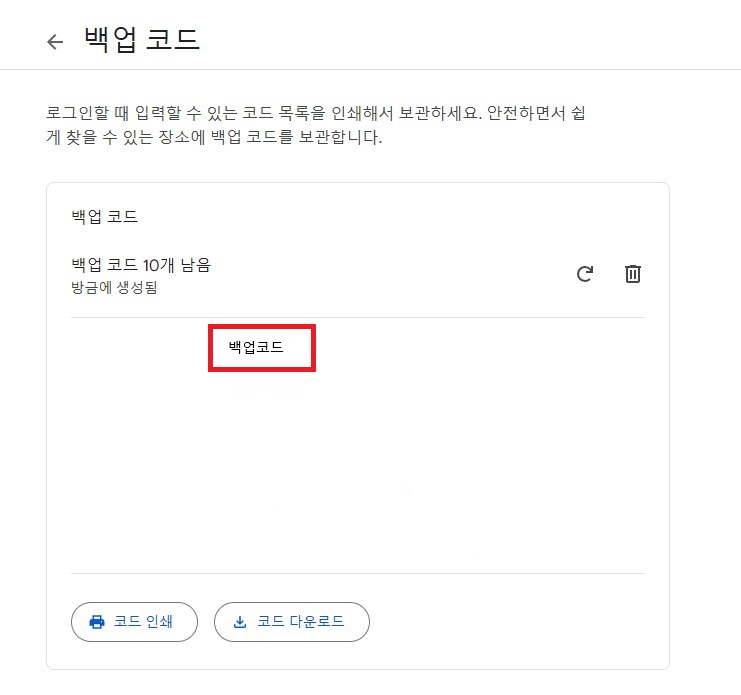
Task: Click the number 10개 in the codes count
Action: coord(159,265)
